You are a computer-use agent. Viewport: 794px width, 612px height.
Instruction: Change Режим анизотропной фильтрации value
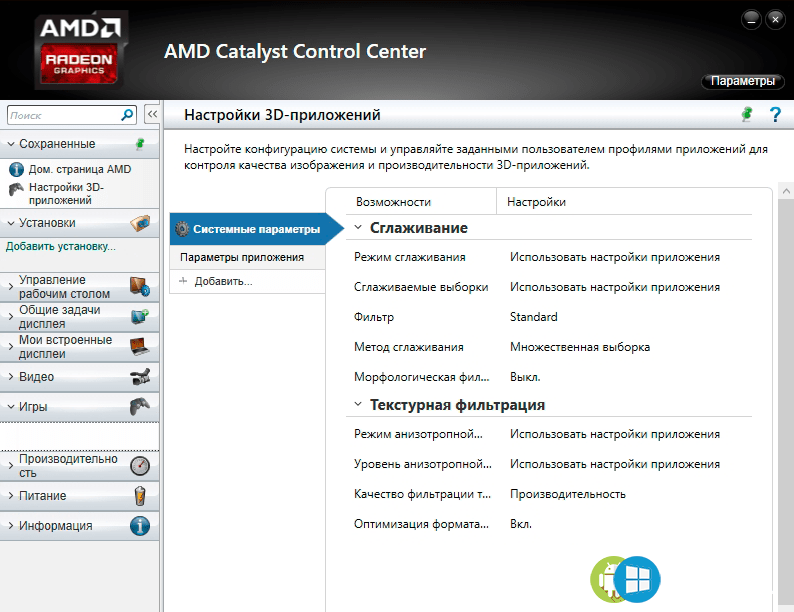tap(615, 434)
